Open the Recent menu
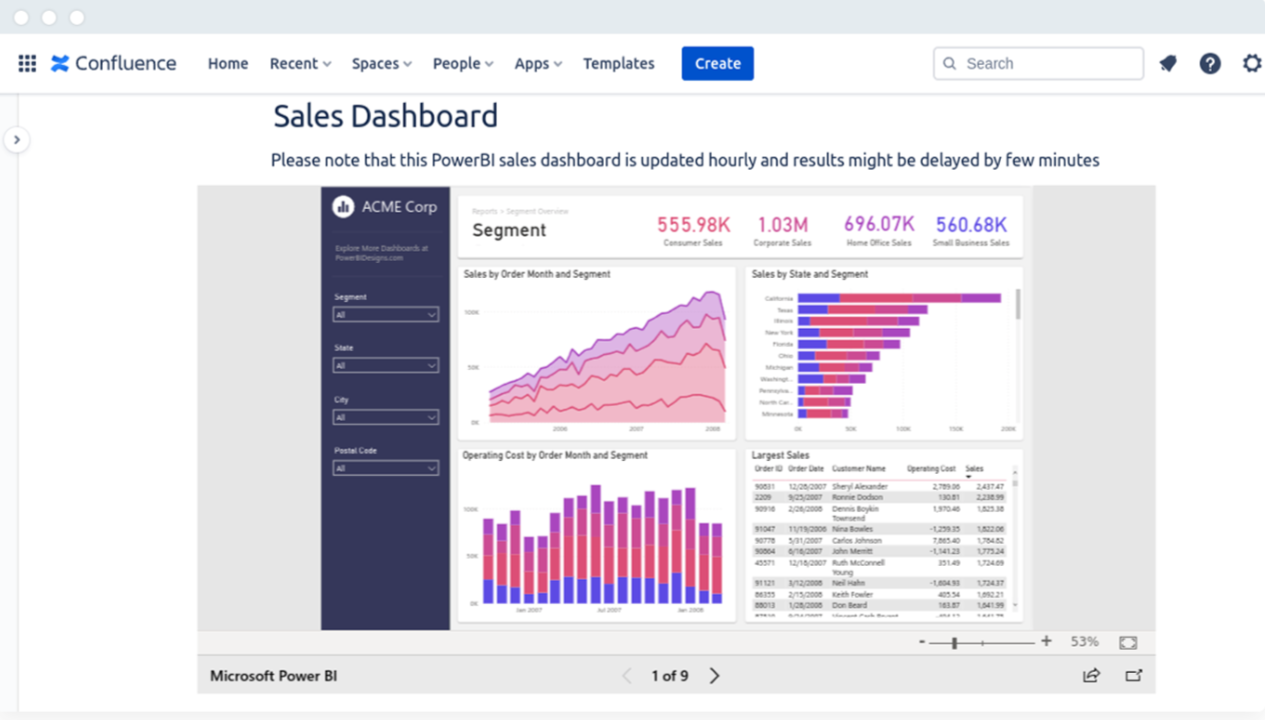 tap(299, 63)
